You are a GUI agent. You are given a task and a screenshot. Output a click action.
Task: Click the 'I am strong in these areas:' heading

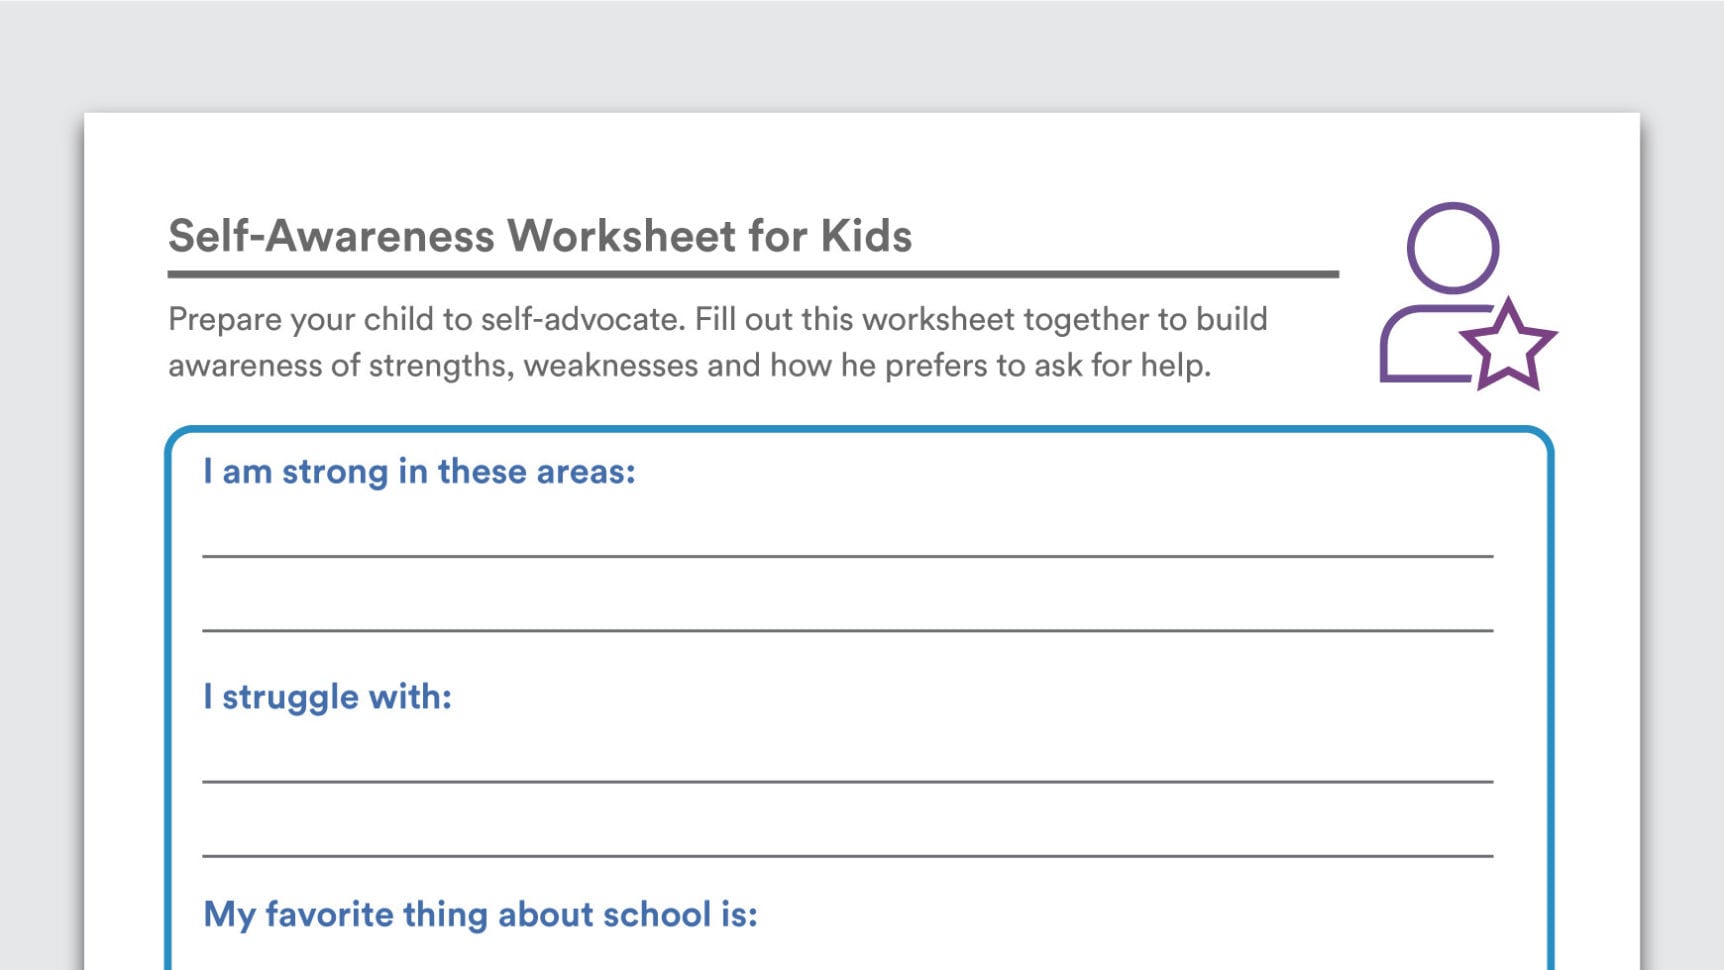point(419,471)
